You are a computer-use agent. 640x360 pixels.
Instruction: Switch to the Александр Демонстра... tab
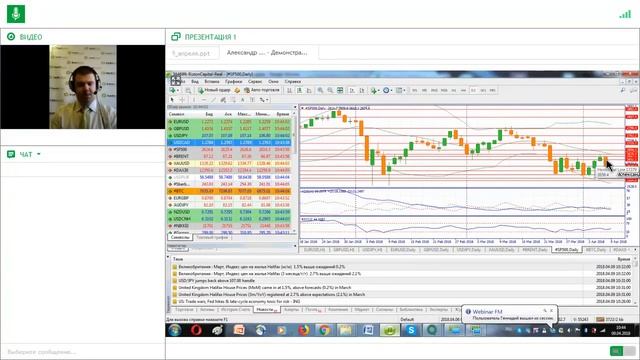tap(267, 53)
